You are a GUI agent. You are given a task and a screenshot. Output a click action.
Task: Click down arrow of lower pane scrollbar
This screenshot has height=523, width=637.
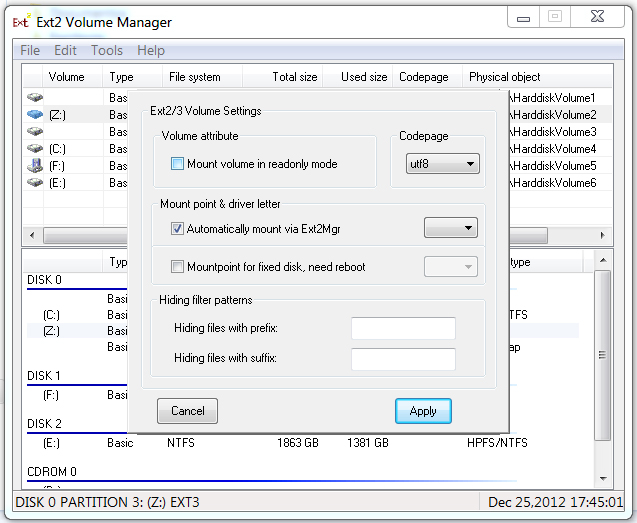coord(603,479)
